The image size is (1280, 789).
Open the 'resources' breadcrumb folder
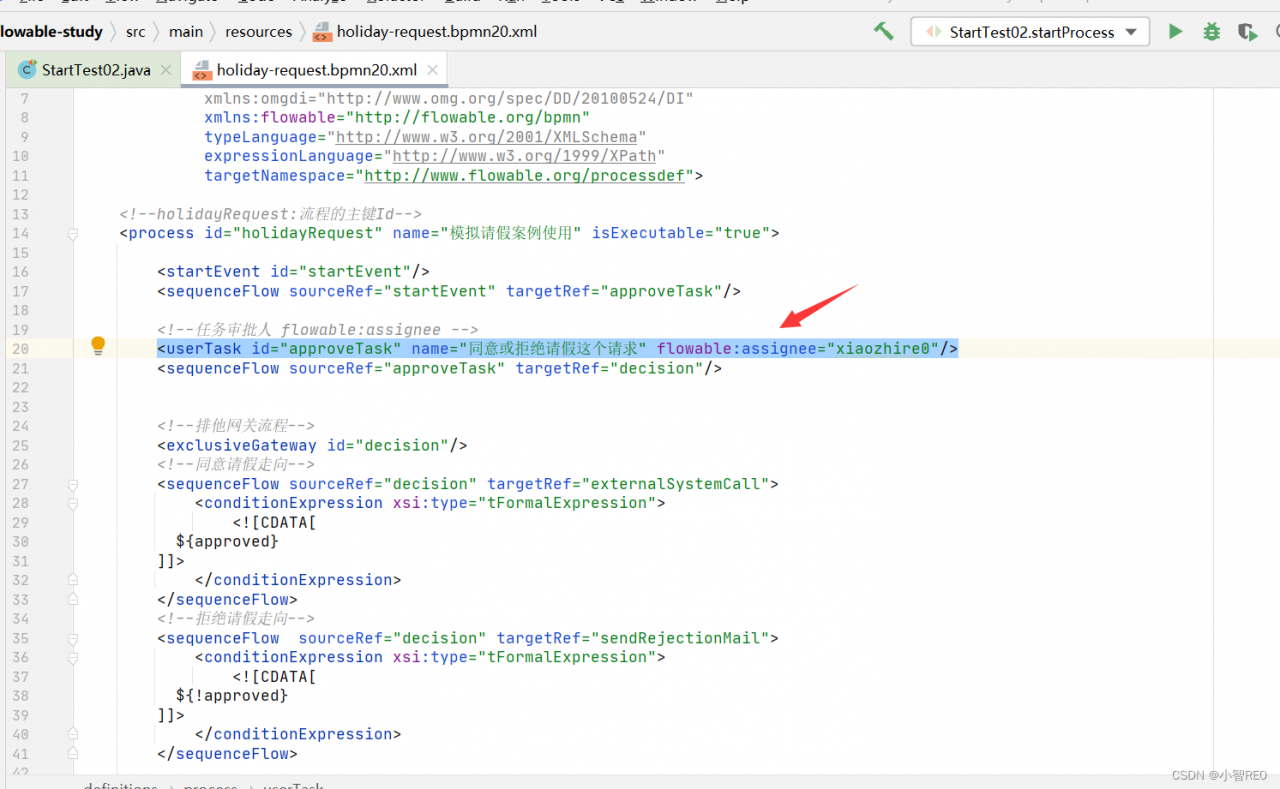click(x=259, y=32)
